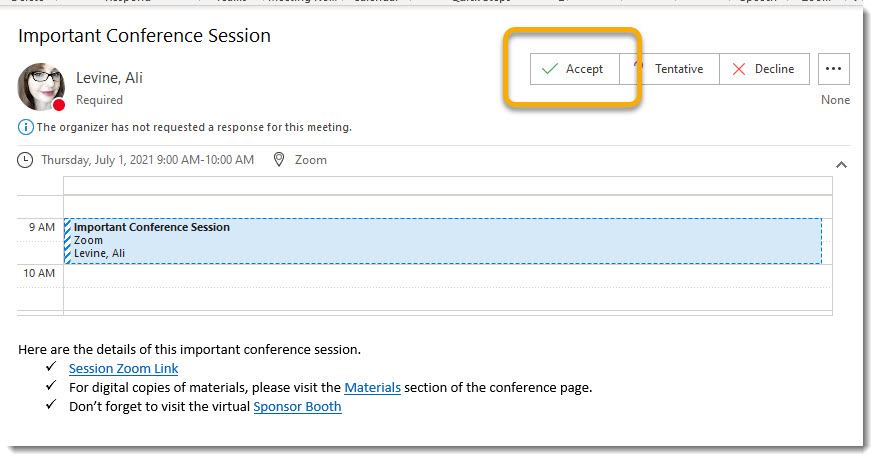Click the 10 AM time label
The width and height of the screenshot is (878, 461).
(39, 273)
